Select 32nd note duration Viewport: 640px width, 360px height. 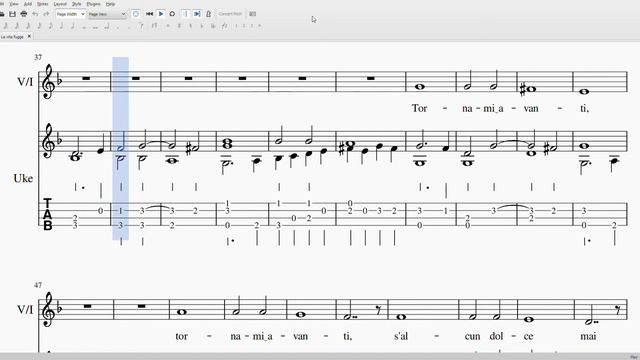pos(27,26)
